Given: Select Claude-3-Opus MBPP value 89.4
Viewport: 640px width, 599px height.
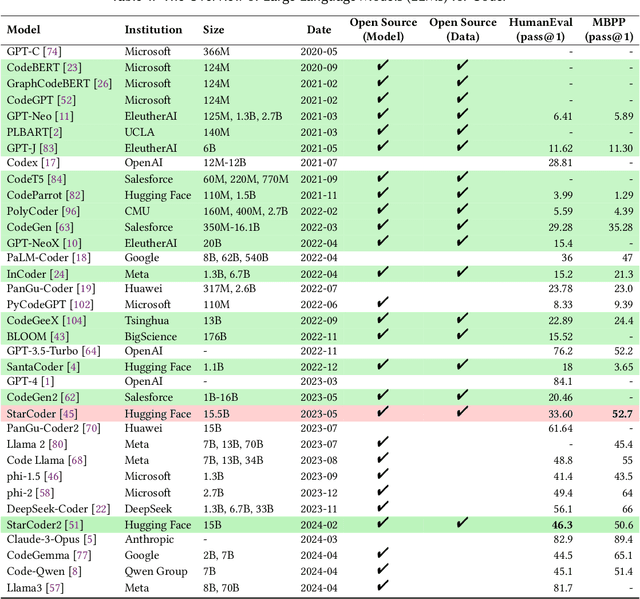Looking at the screenshot, I should [623, 539].
